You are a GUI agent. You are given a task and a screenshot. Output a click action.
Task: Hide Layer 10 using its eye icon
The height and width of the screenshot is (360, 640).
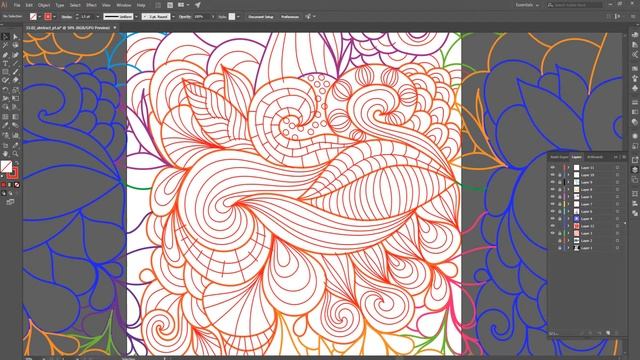tap(552, 175)
